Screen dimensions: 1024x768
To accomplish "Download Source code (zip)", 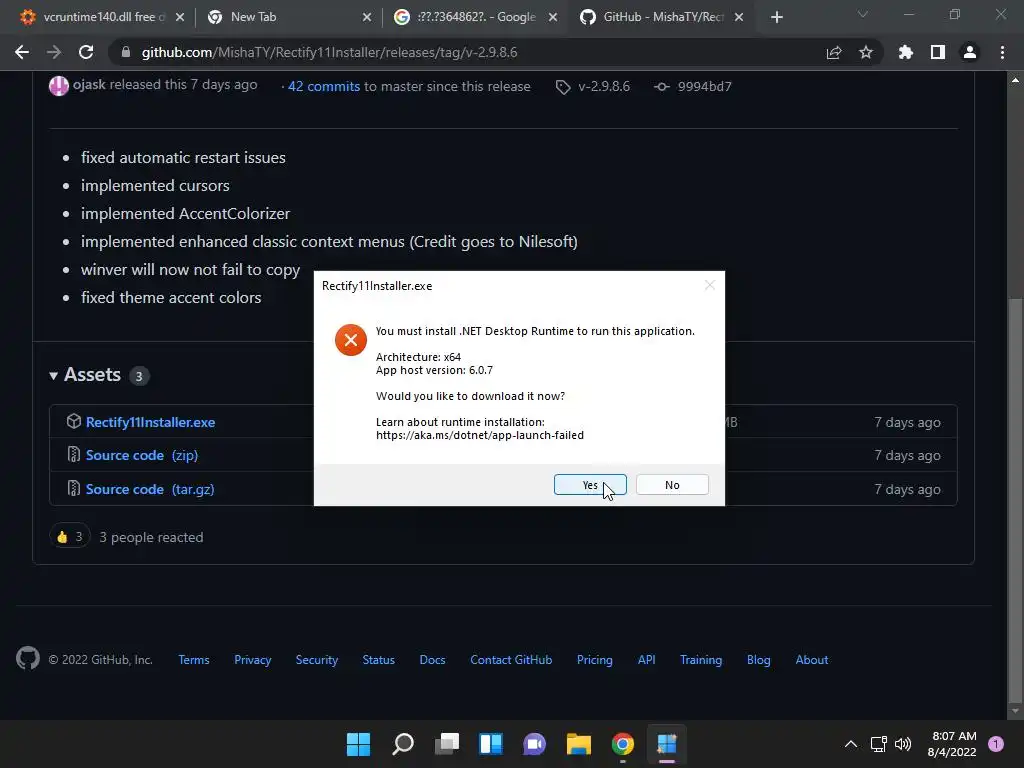I will point(142,455).
